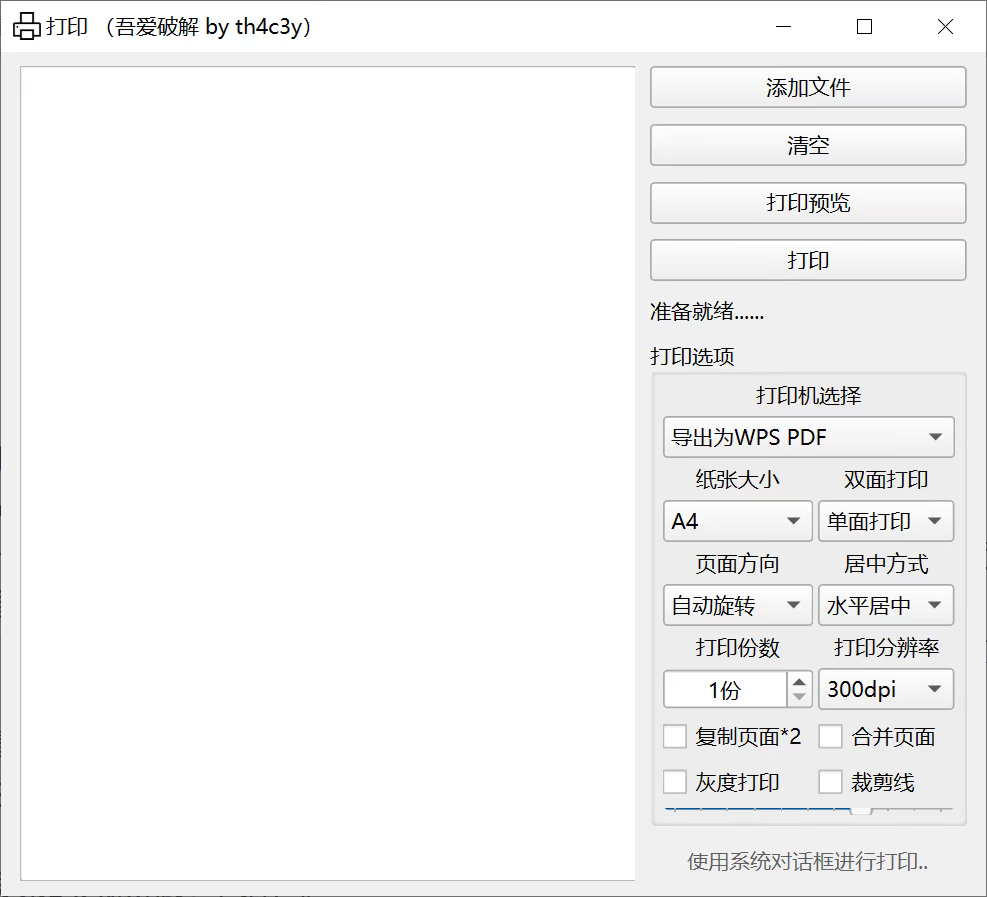987x897 pixels.
Task: Expand the 300dpi resolution dropdown
Action: (885, 689)
